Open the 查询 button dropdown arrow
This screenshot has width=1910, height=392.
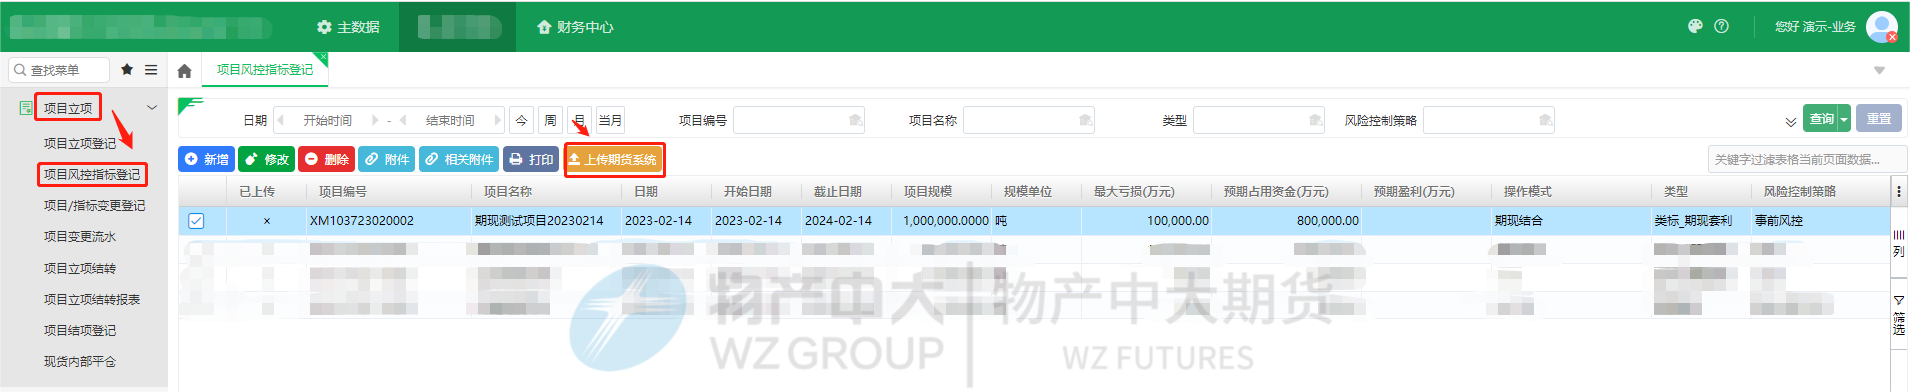pyautogui.click(x=1844, y=119)
